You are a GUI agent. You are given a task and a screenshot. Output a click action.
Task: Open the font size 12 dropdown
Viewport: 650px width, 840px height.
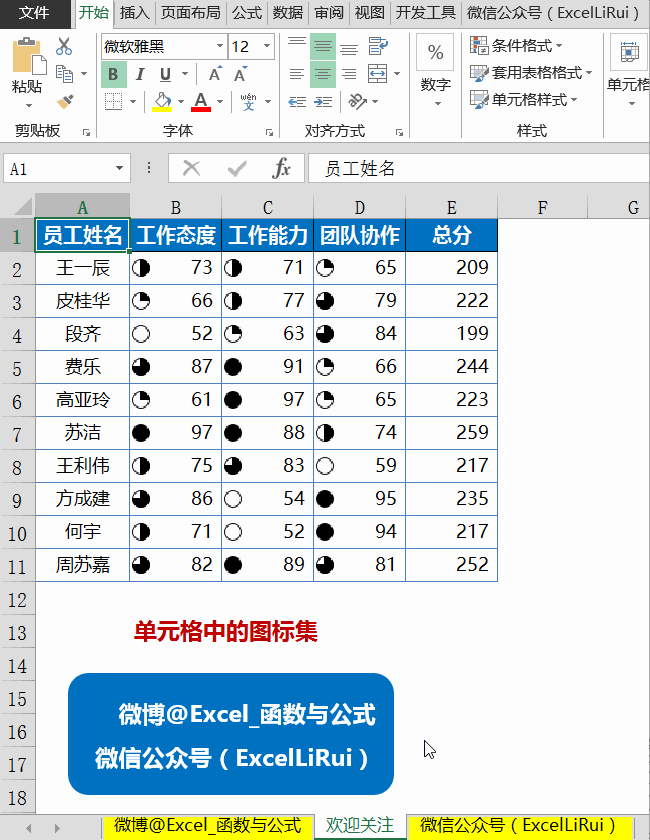[266, 46]
